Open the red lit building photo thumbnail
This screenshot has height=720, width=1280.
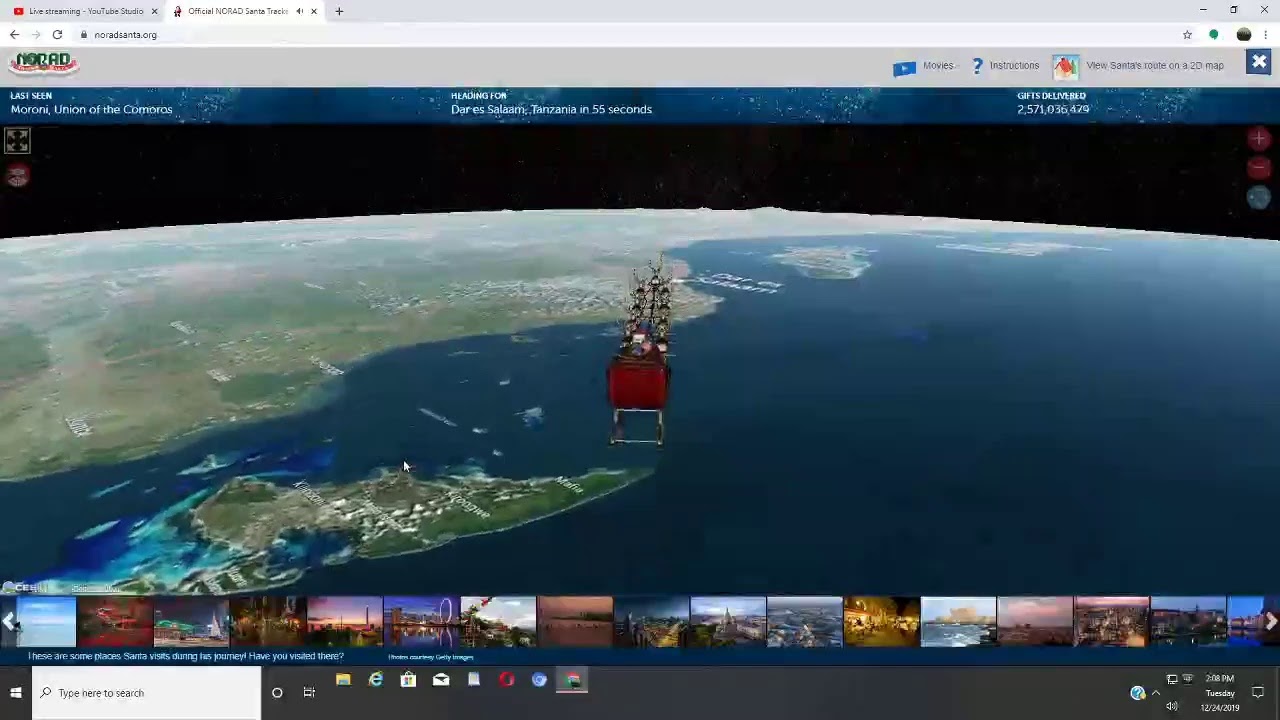115,622
